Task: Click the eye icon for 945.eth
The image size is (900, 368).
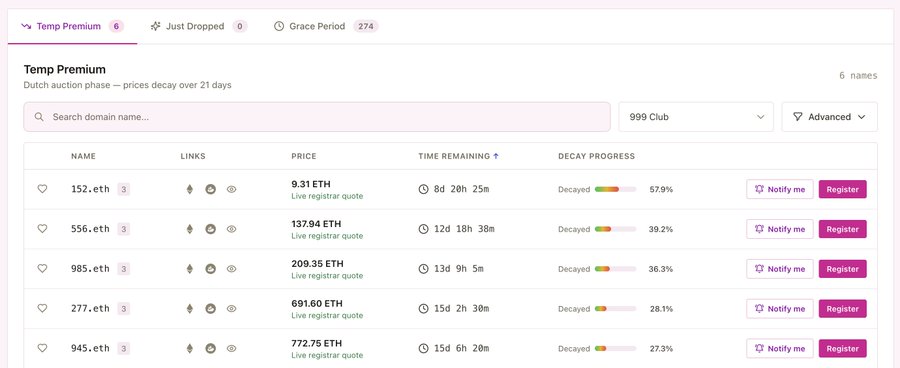Action: click(231, 348)
